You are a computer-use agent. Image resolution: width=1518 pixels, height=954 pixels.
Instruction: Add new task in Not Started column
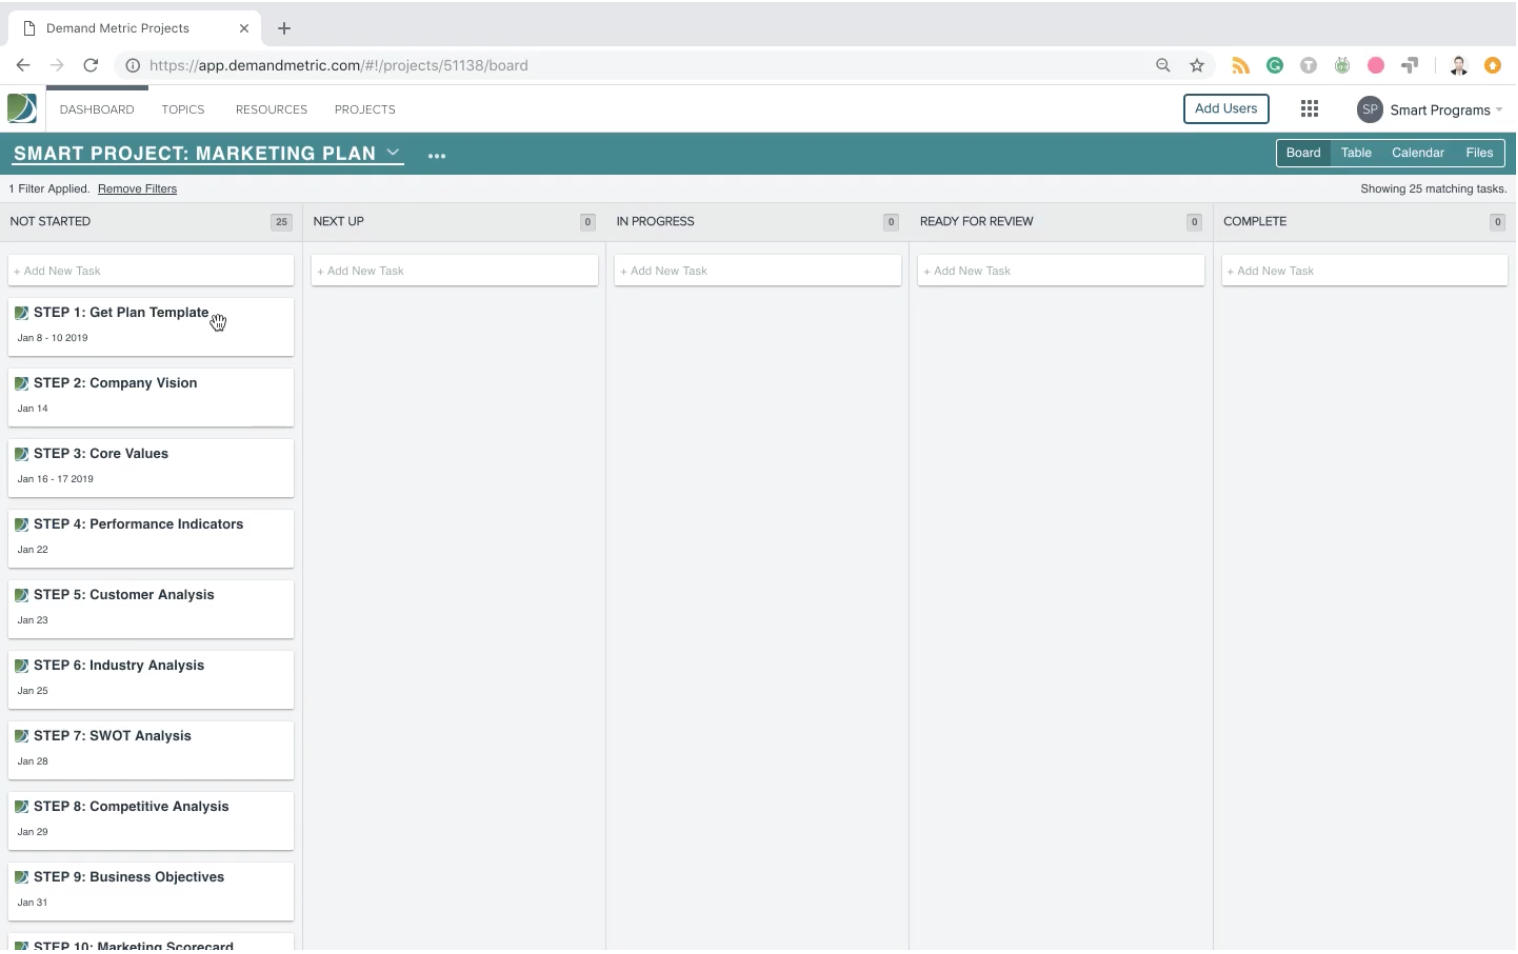click(x=151, y=271)
